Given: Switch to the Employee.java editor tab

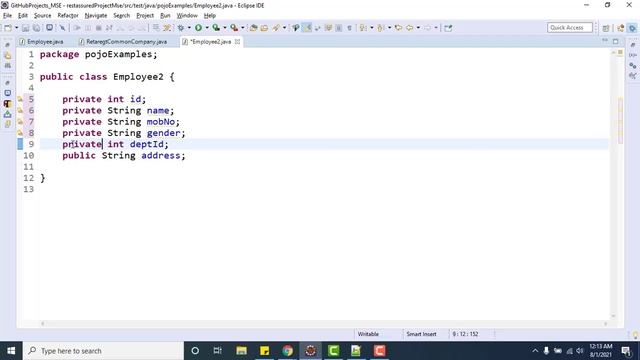Looking at the screenshot, I should pyautogui.click(x=42, y=42).
